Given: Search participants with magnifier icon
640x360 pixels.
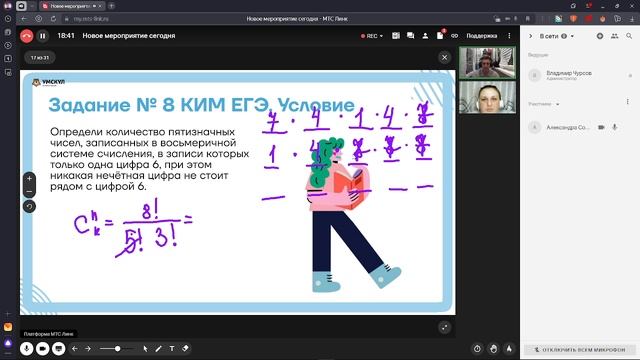Looking at the screenshot, I should (629, 36).
